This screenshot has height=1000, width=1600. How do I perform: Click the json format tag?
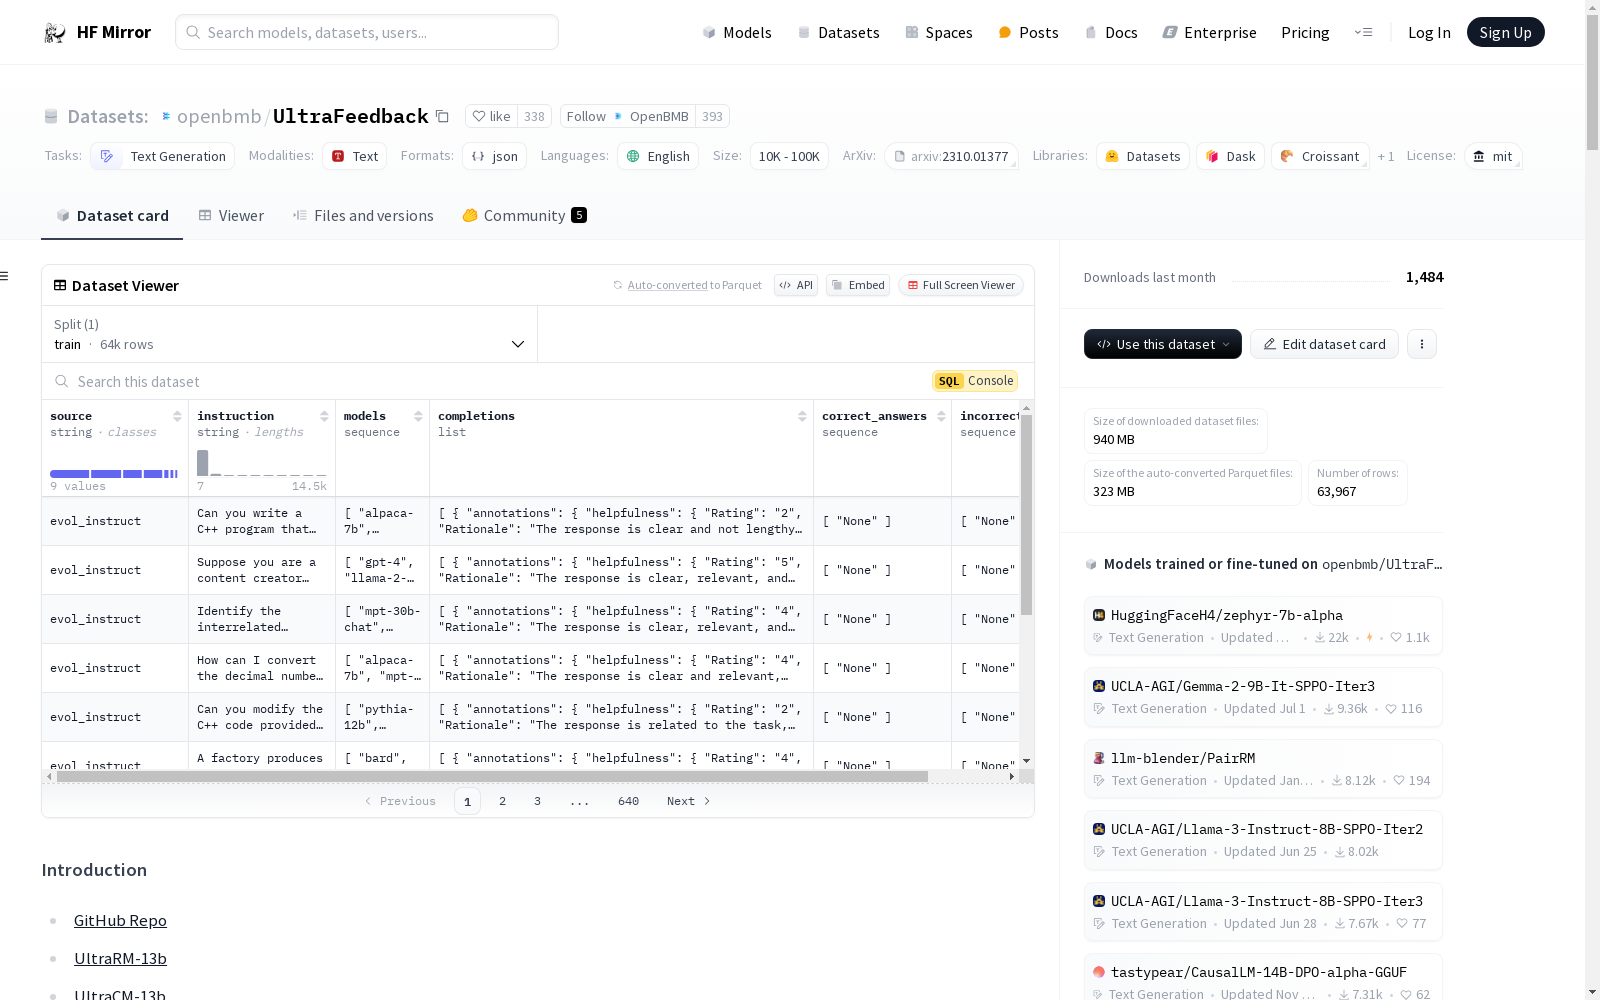click(x=494, y=156)
